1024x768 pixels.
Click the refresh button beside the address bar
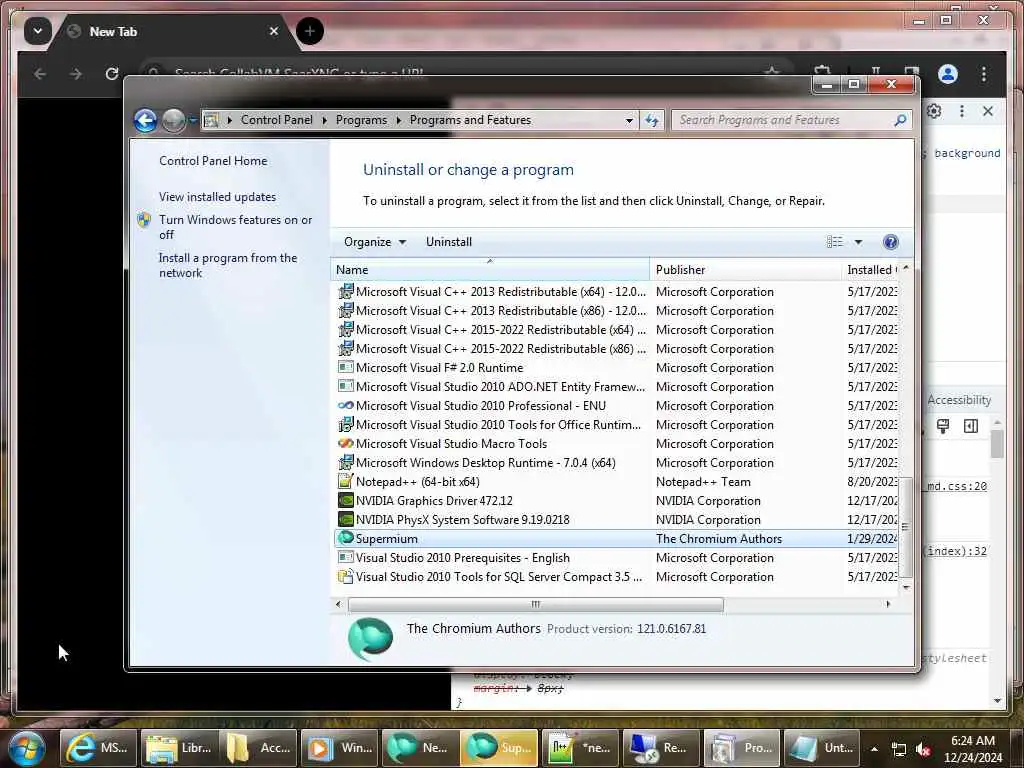pyautogui.click(x=651, y=120)
